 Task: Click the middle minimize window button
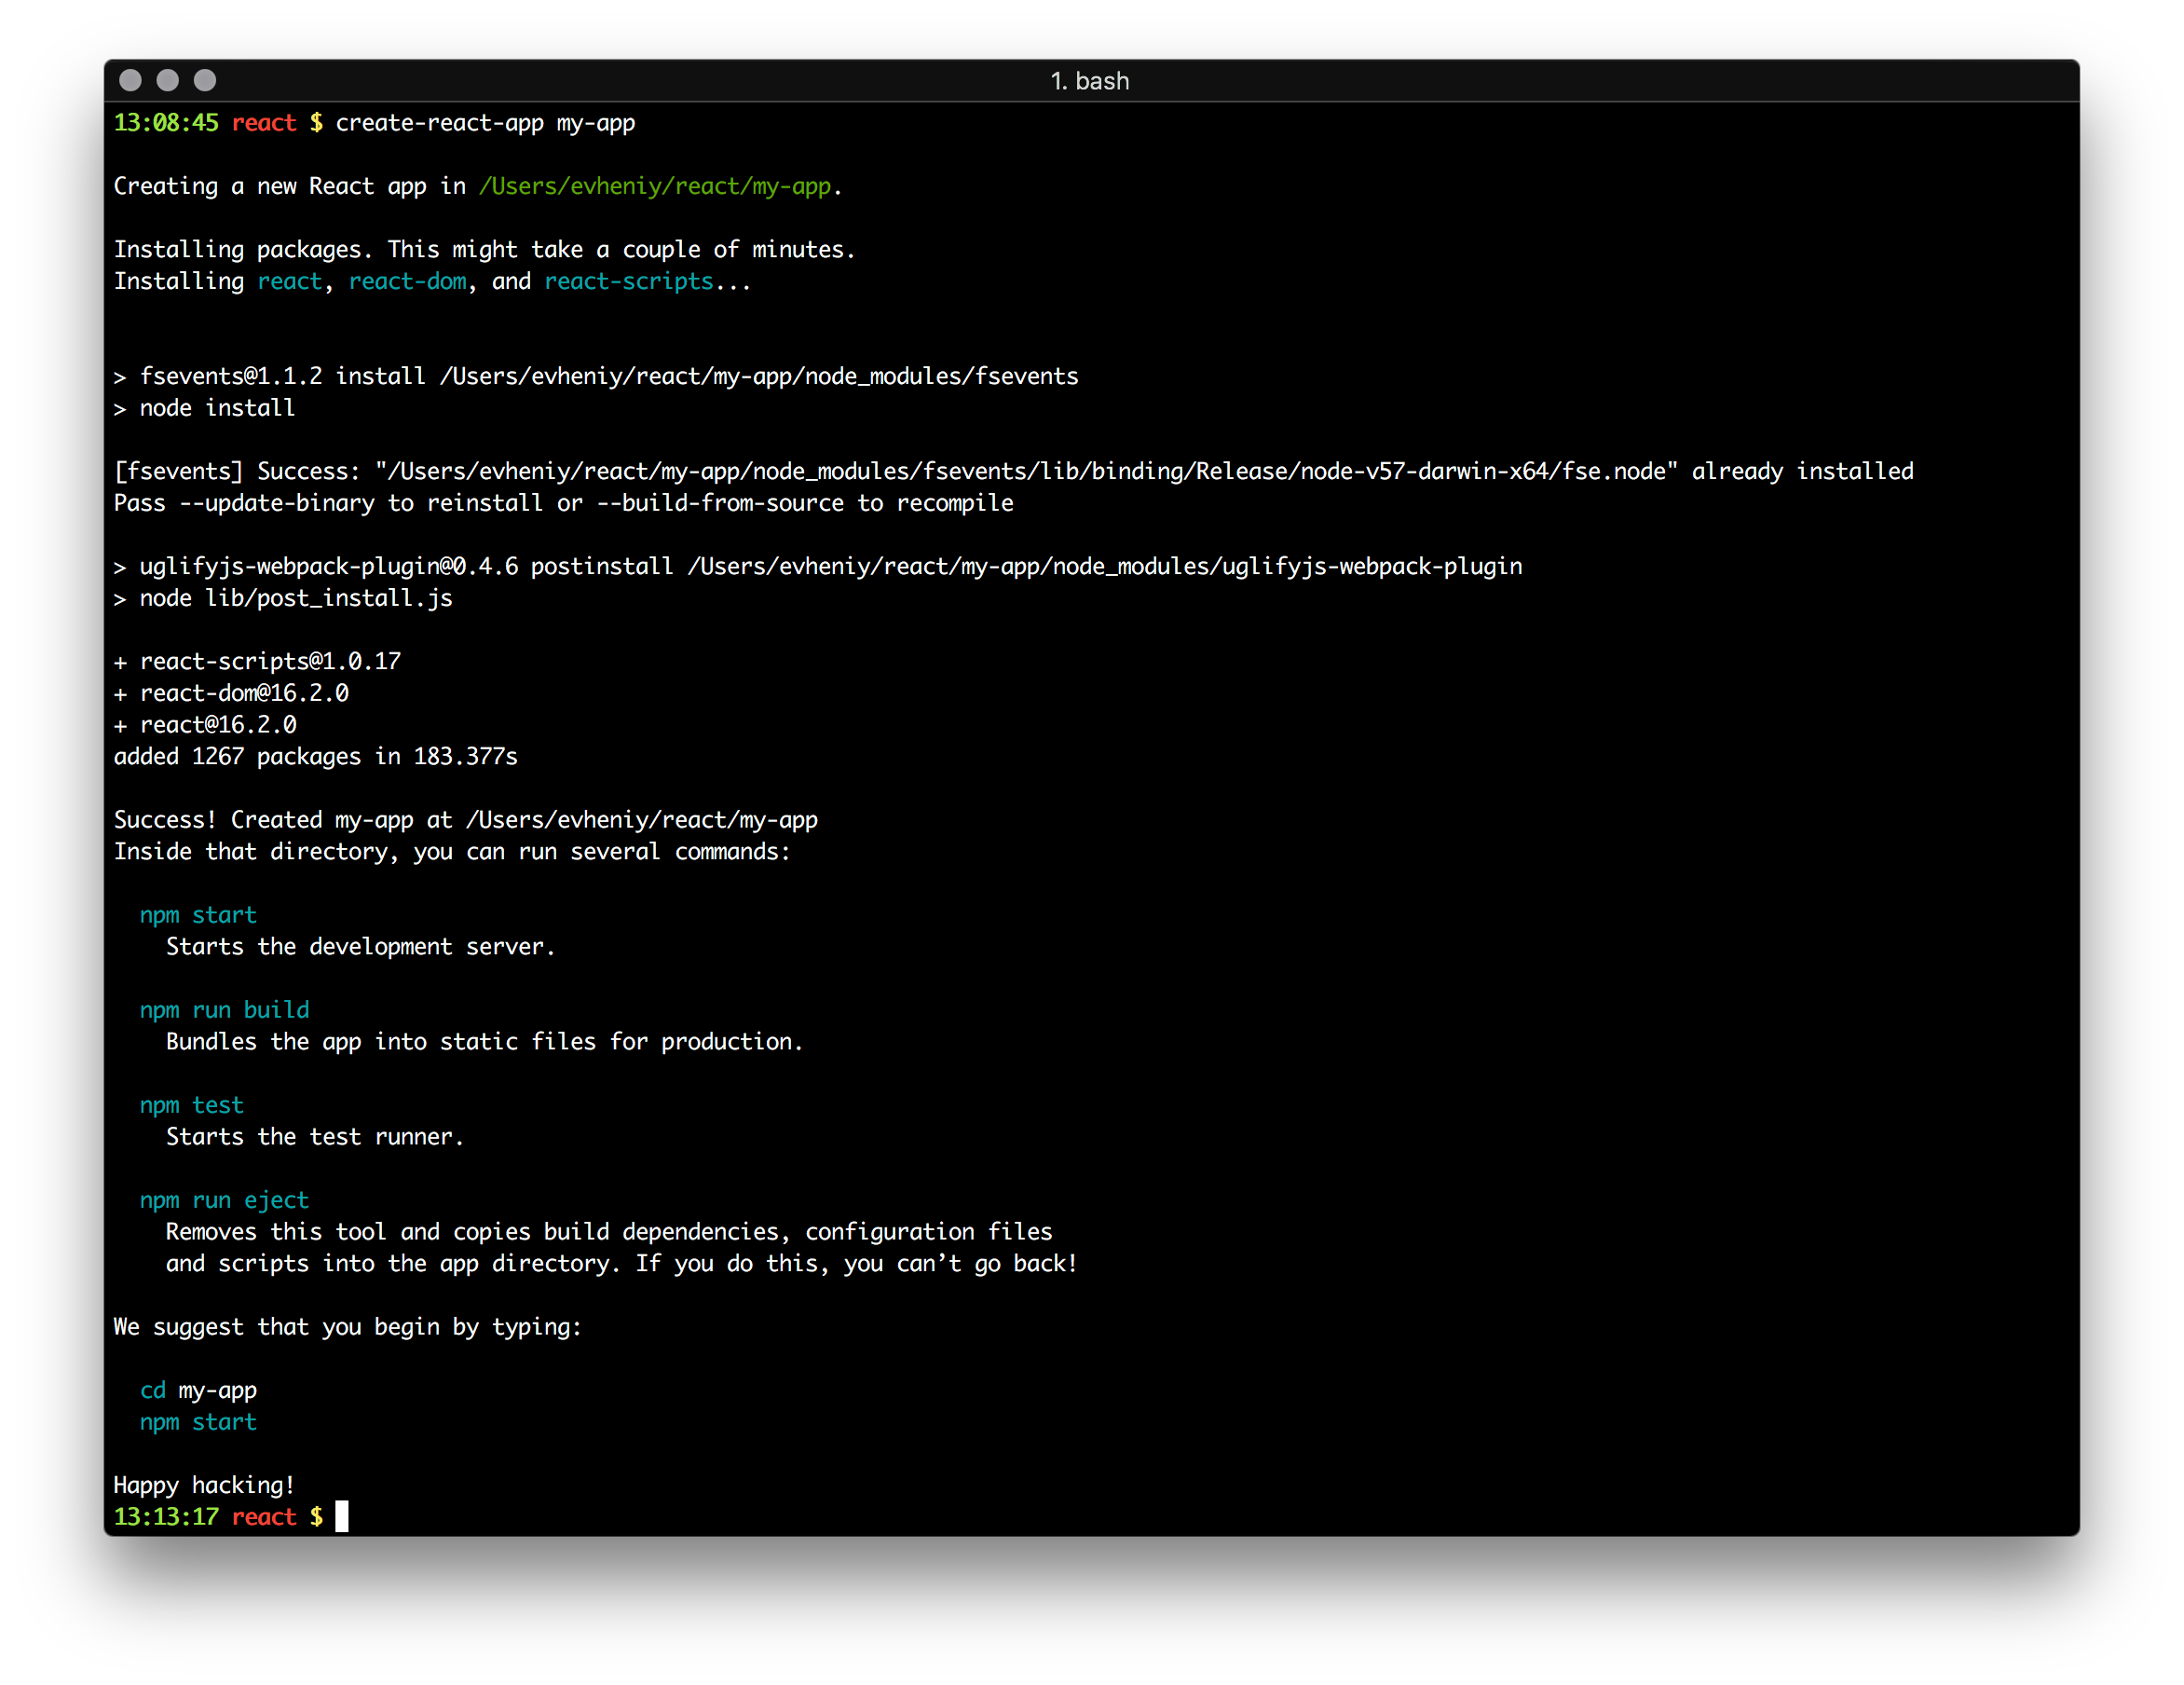pos(168,80)
